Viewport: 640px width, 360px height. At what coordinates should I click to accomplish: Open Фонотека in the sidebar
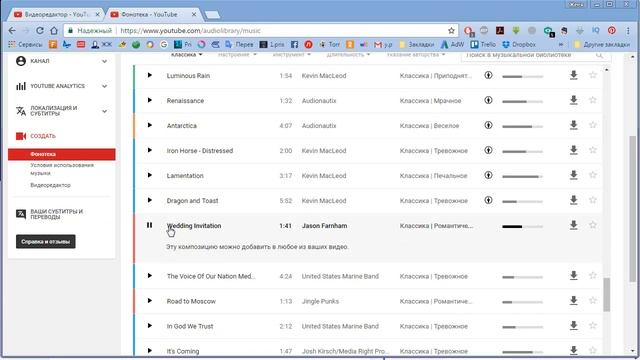tap(62, 154)
